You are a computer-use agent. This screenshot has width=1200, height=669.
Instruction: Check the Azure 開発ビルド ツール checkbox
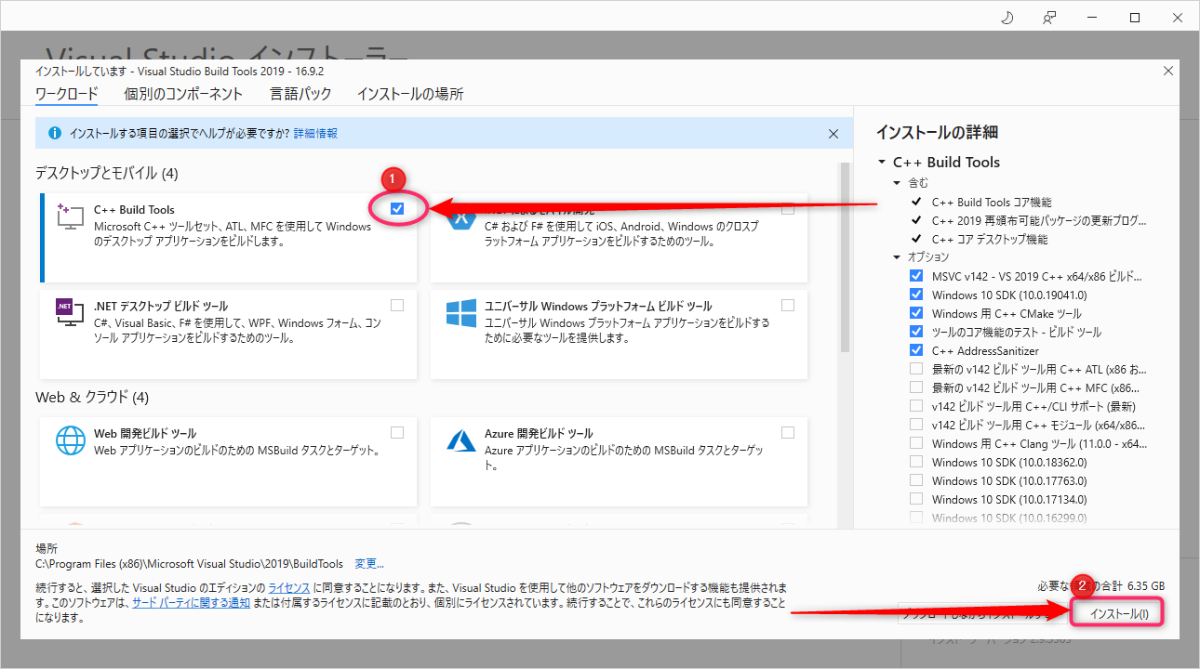click(788, 432)
